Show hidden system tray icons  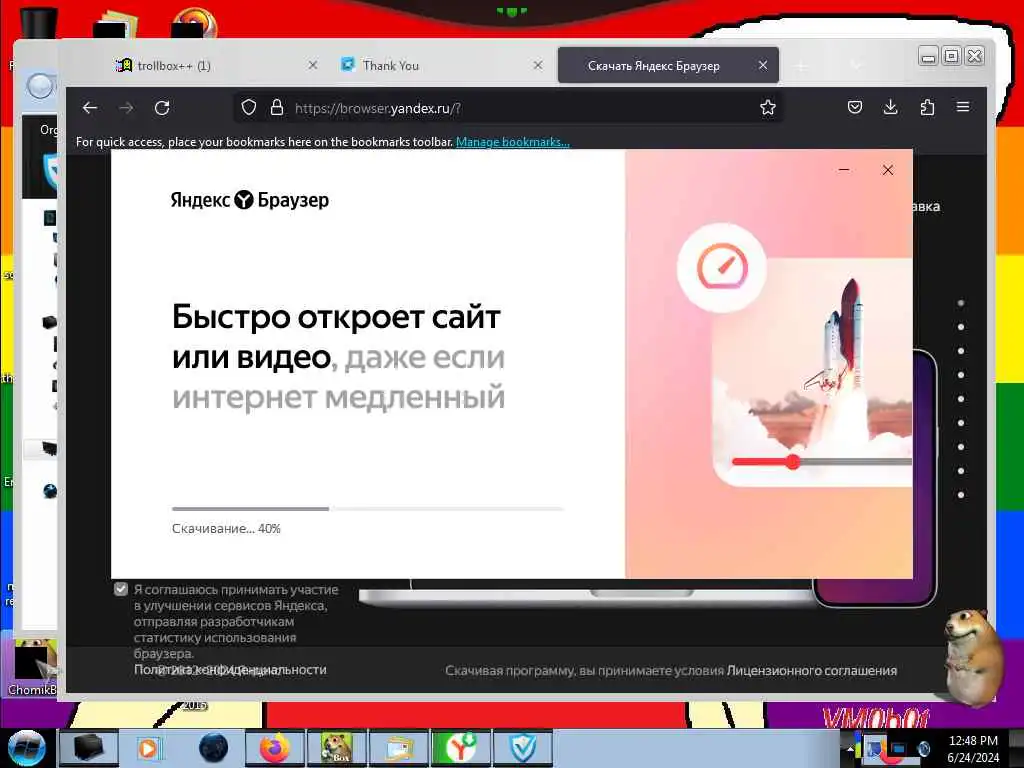tap(850, 749)
